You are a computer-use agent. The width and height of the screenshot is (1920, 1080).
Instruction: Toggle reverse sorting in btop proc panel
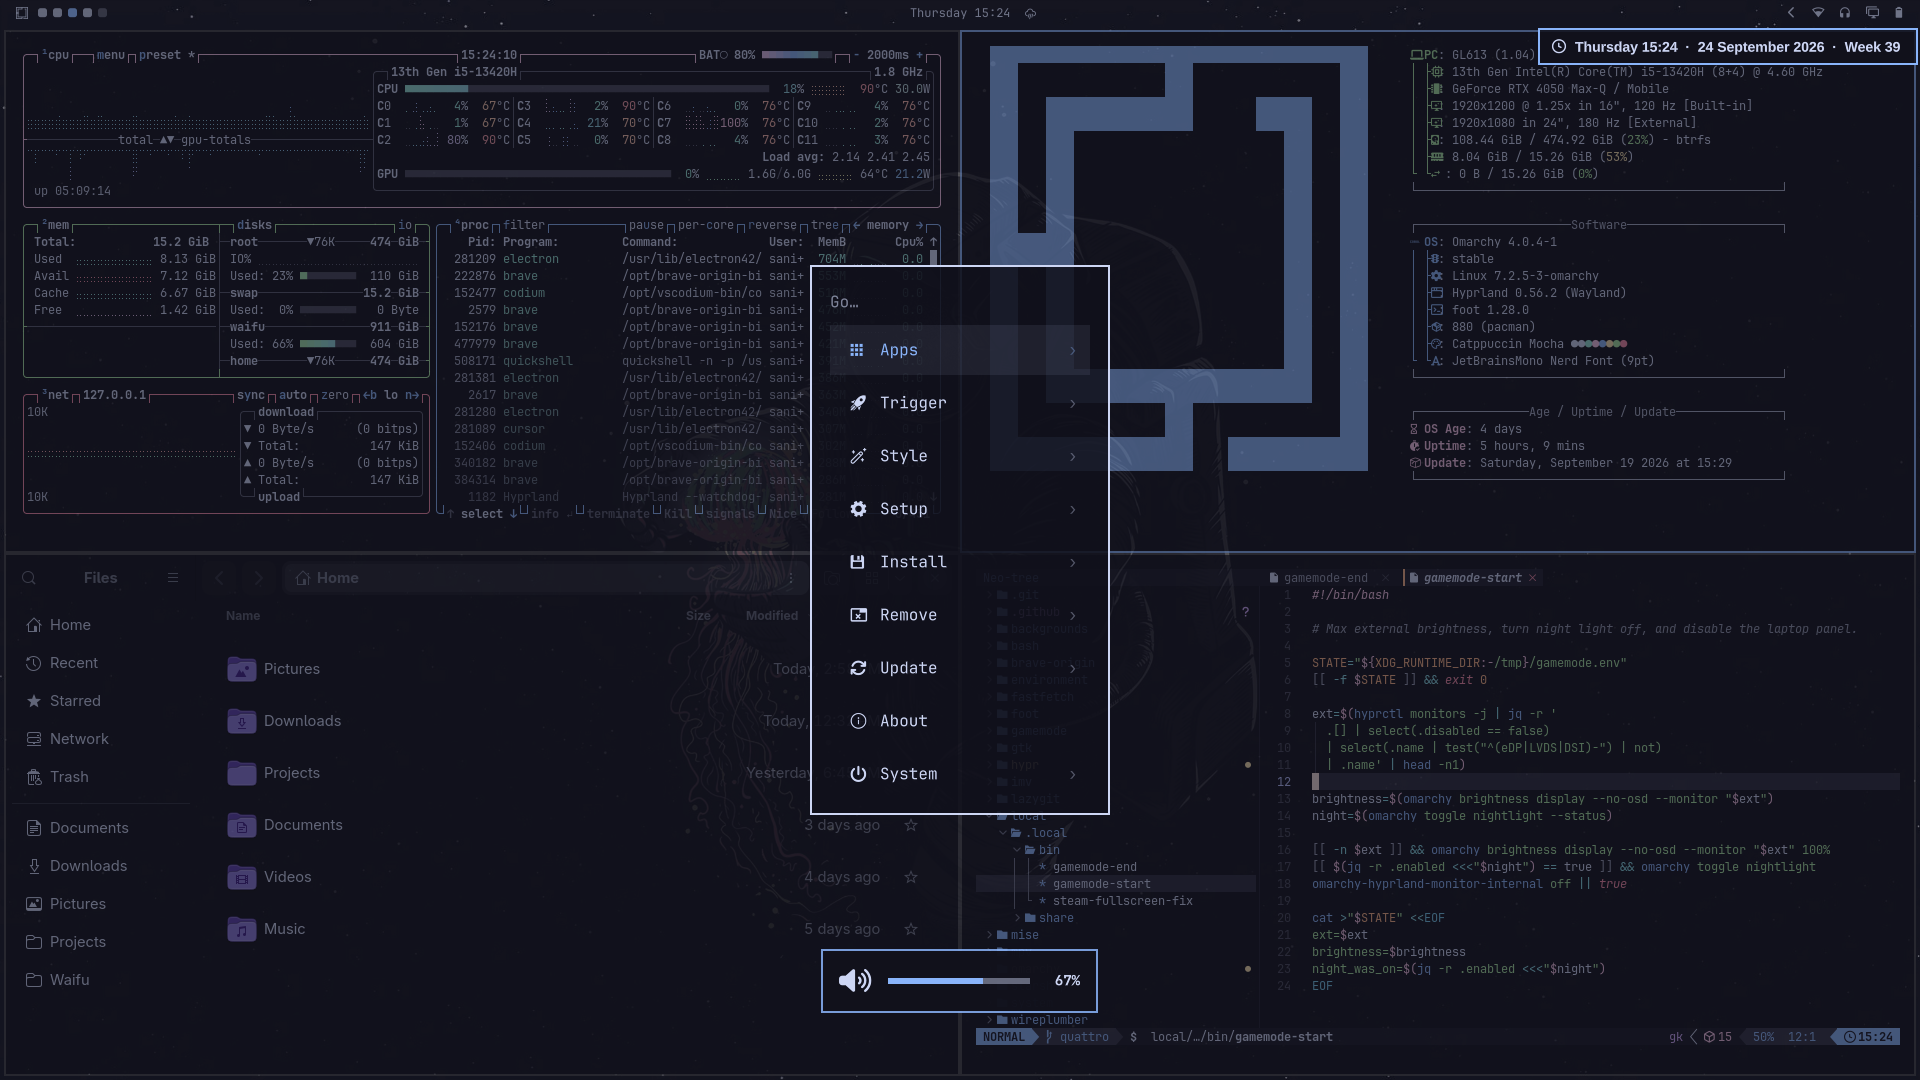pyautogui.click(x=772, y=225)
